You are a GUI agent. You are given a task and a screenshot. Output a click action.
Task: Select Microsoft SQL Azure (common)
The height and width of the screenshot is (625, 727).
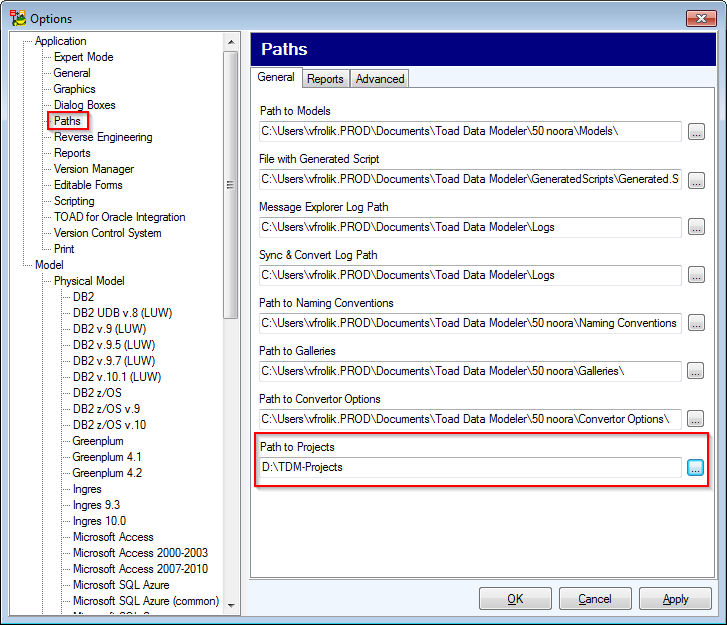pos(146,601)
